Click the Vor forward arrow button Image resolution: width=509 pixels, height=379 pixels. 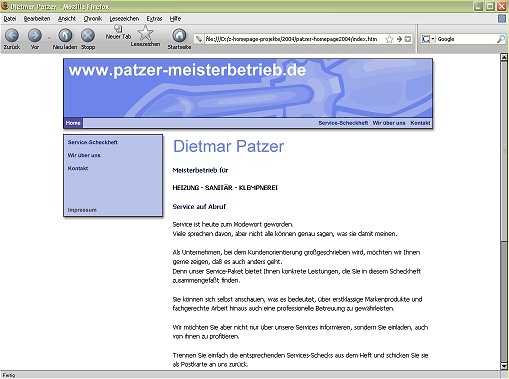(x=35, y=35)
